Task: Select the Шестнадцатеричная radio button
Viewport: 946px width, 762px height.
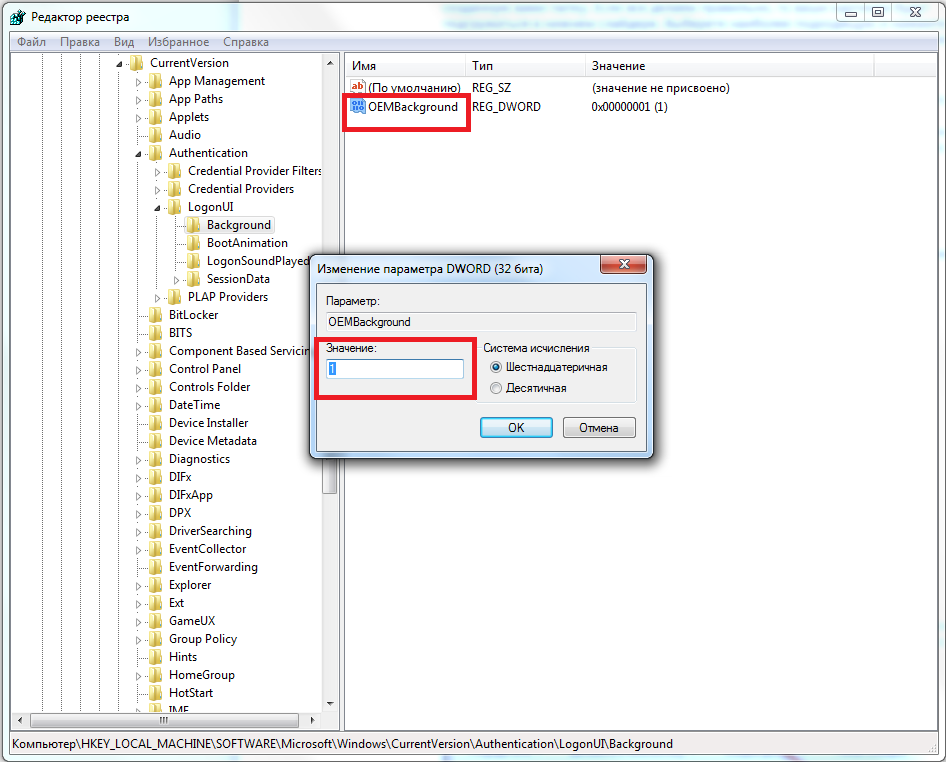Action: click(x=497, y=367)
